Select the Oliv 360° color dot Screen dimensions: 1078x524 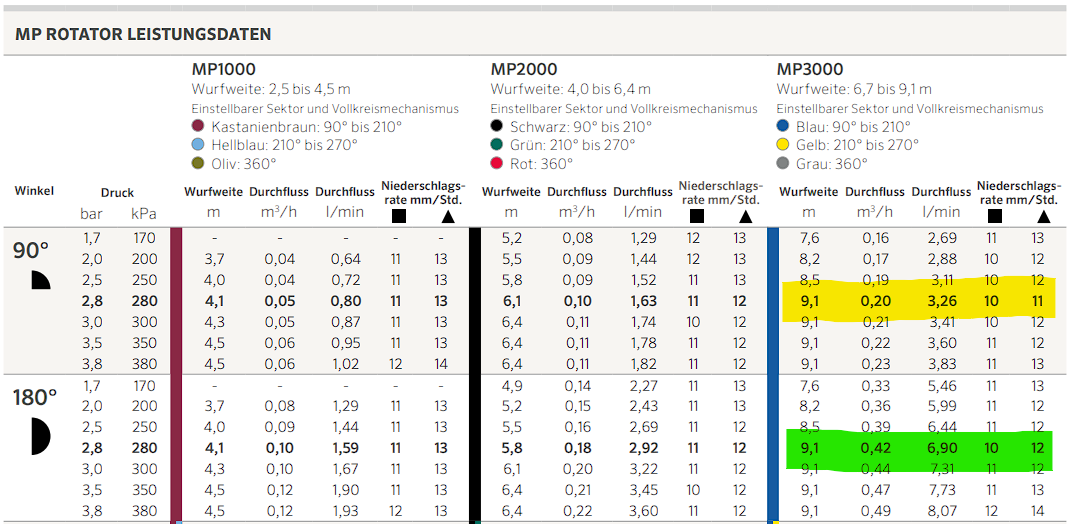click(x=198, y=164)
